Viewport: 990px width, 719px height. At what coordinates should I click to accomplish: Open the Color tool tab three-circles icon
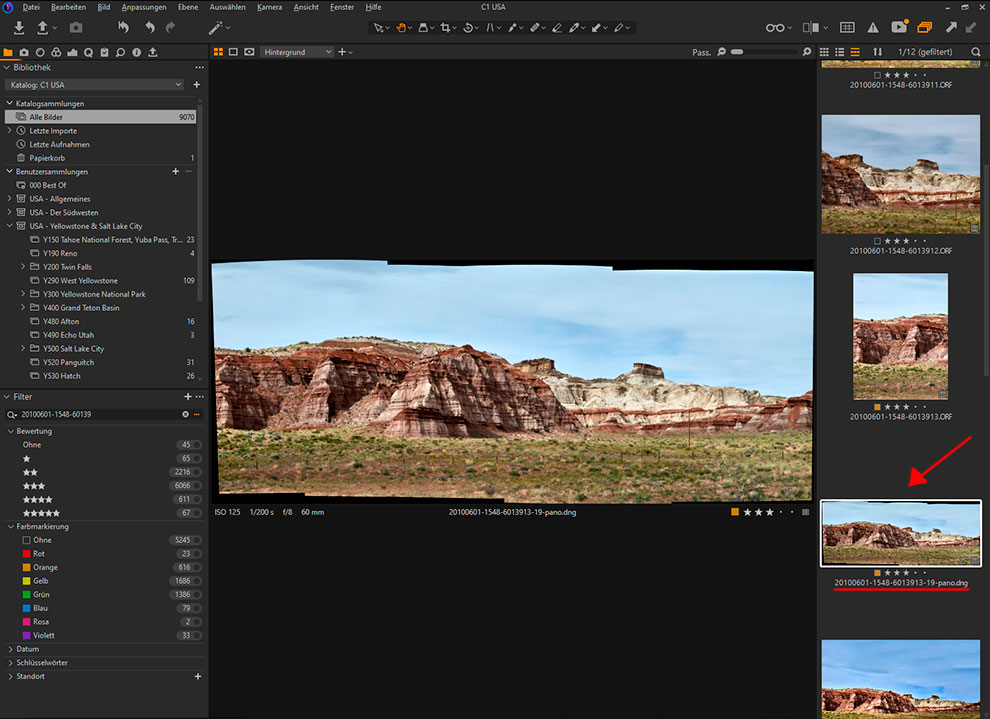[x=56, y=52]
